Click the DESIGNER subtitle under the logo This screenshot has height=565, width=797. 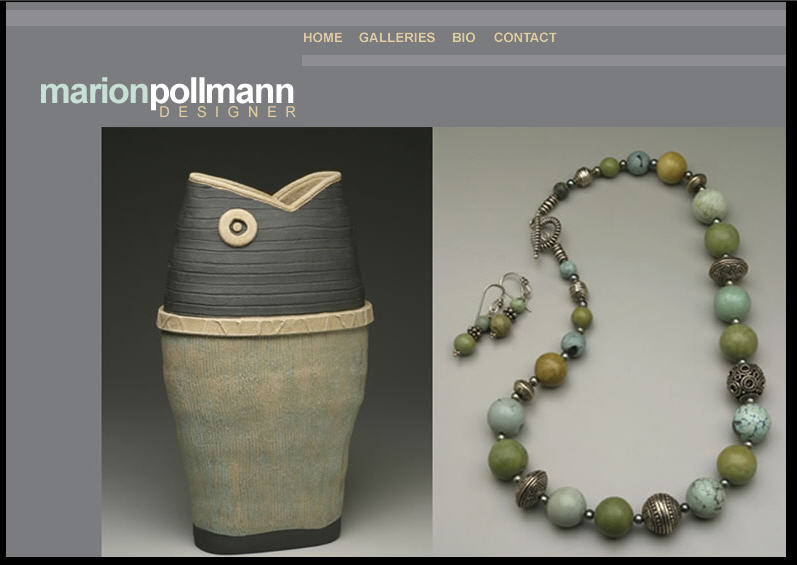pos(228,112)
